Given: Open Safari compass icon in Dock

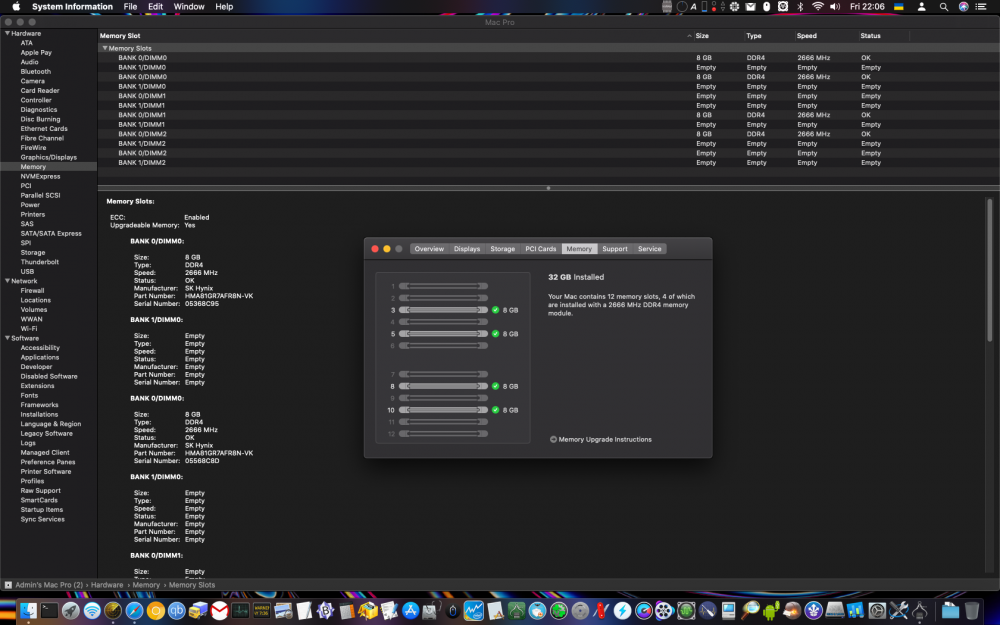Looking at the screenshot, I should coord(135,611).
